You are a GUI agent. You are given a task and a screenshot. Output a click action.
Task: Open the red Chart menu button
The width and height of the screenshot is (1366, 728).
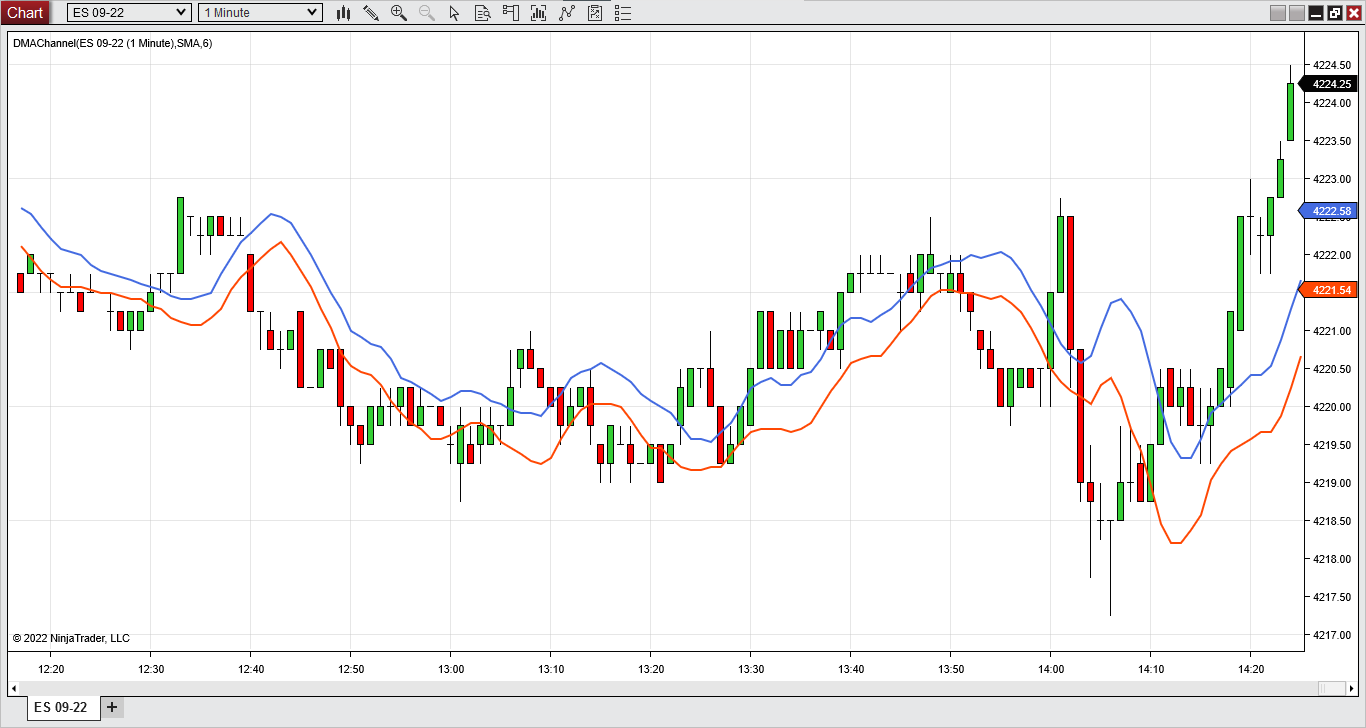coord(25,12)
